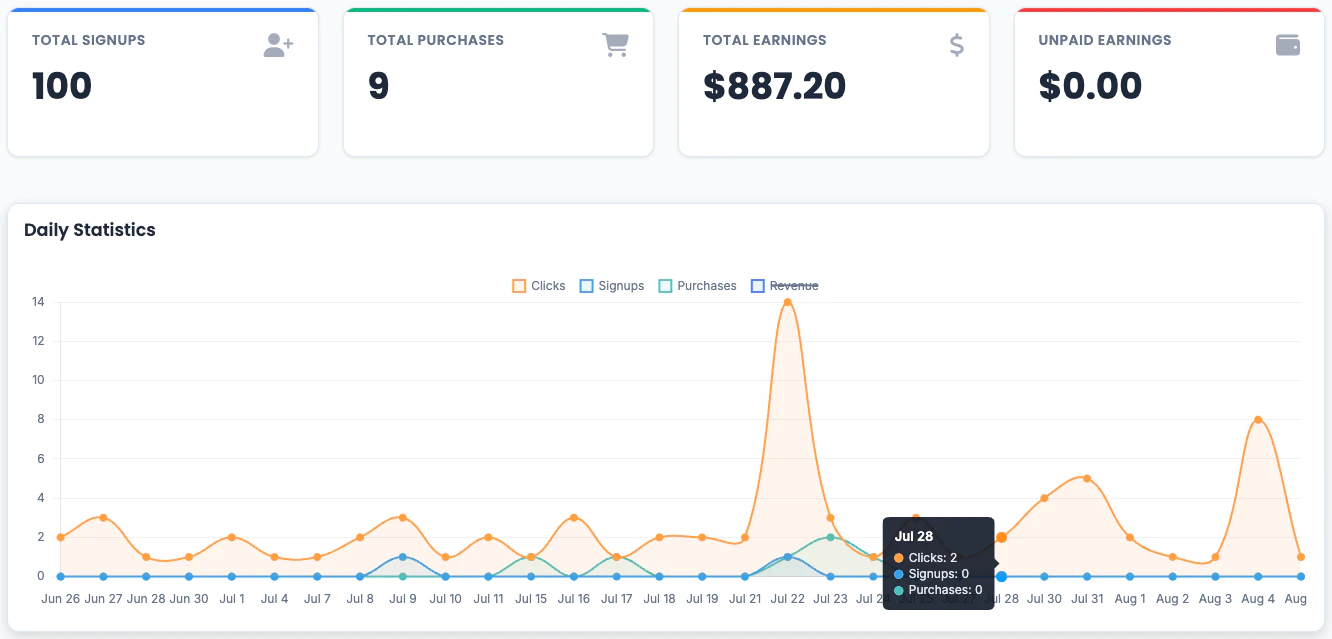Click the orange Clicks legend square

click(x=518, y=285)
